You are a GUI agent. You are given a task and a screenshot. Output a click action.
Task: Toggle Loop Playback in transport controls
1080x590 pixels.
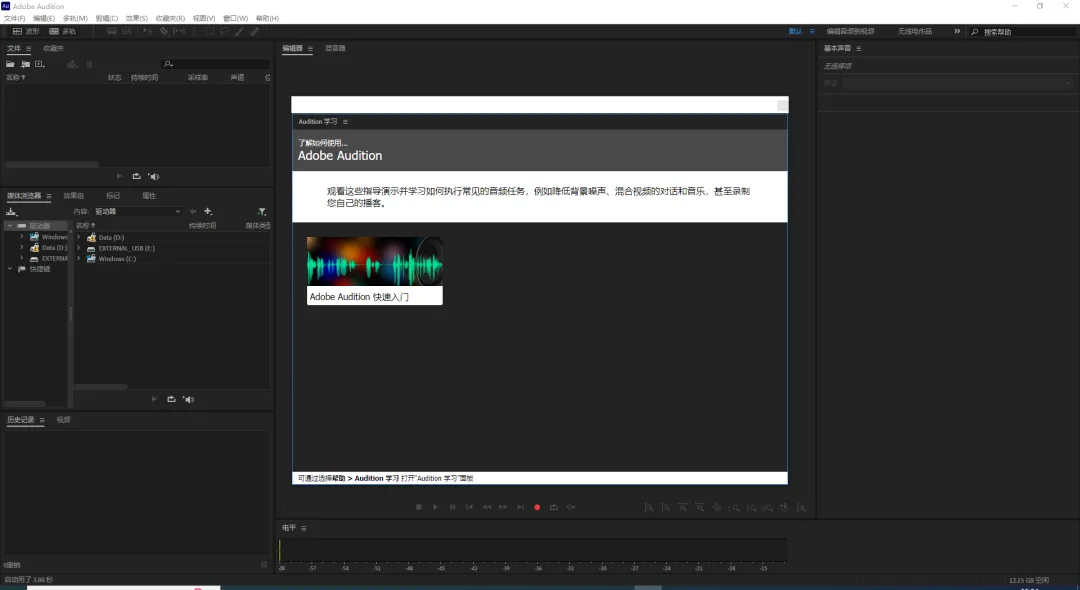point(554,507)
